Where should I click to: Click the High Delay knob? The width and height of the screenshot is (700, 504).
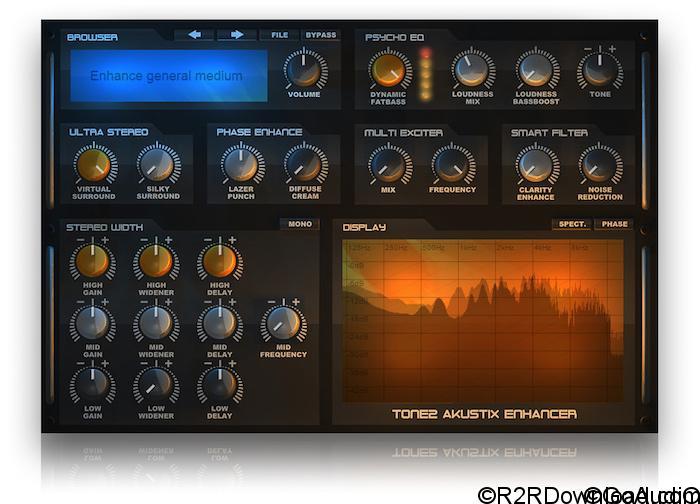tap(220, 260)
